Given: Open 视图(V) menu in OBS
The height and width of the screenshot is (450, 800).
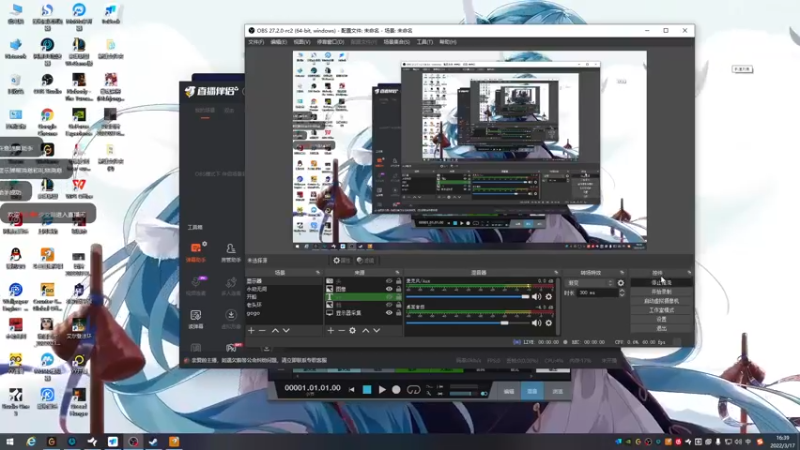Looking at the screenshot, I should (x=302, y=42).
